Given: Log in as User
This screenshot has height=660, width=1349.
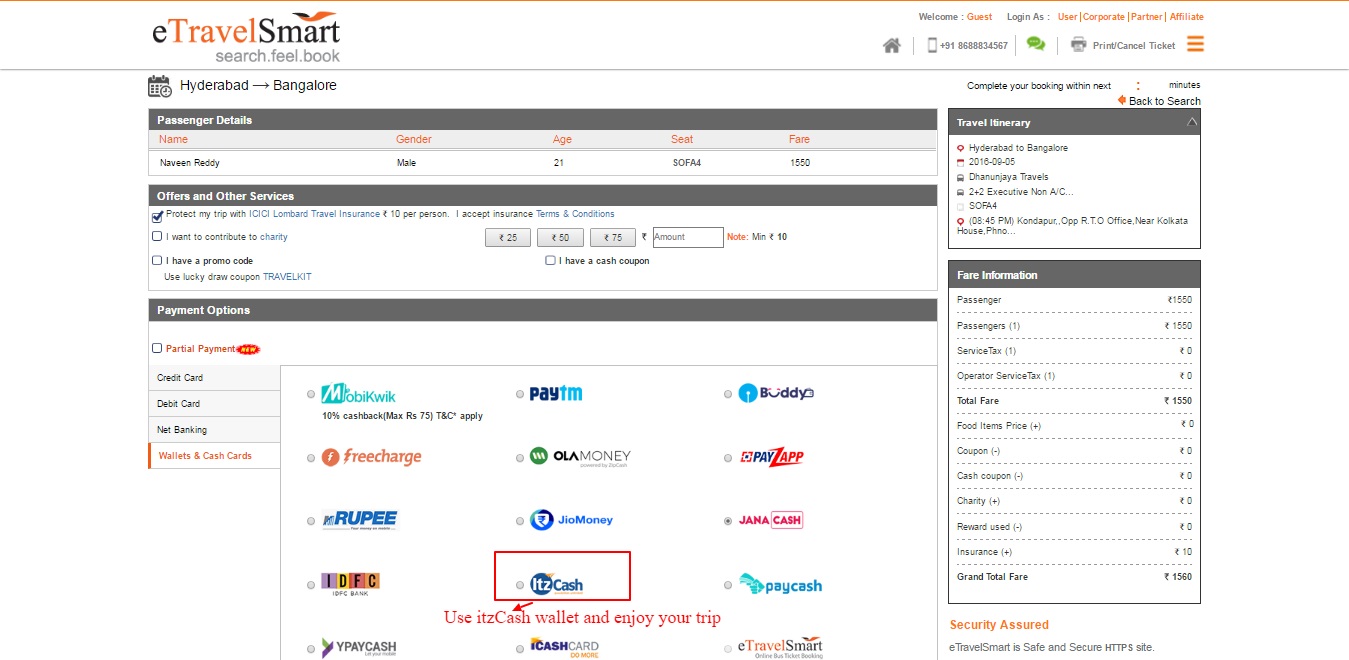Looking at the screenshot, I should click(1068, 17).
